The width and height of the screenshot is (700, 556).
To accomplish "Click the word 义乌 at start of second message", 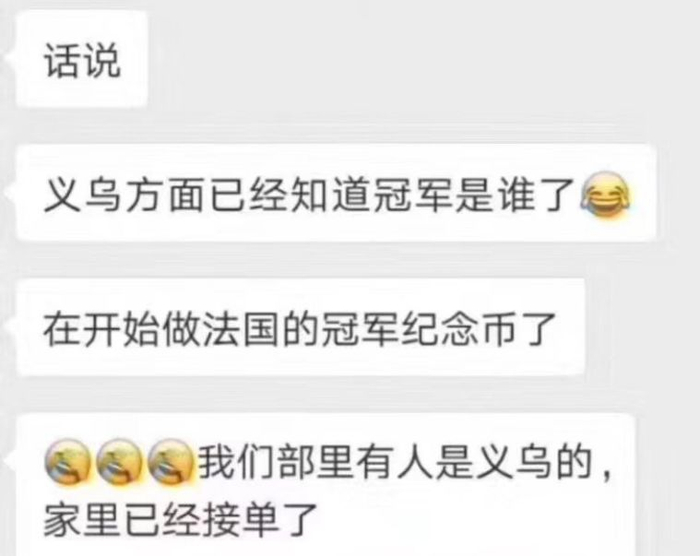I will click(83, 195).
